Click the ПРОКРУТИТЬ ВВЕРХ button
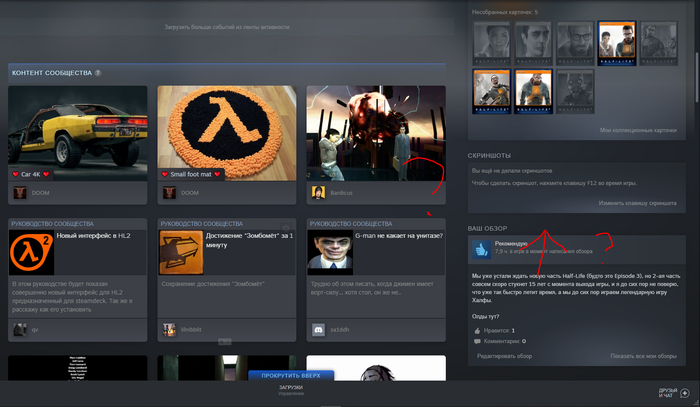The height and width of the screenshot is (407, 700). coord(291,375)
